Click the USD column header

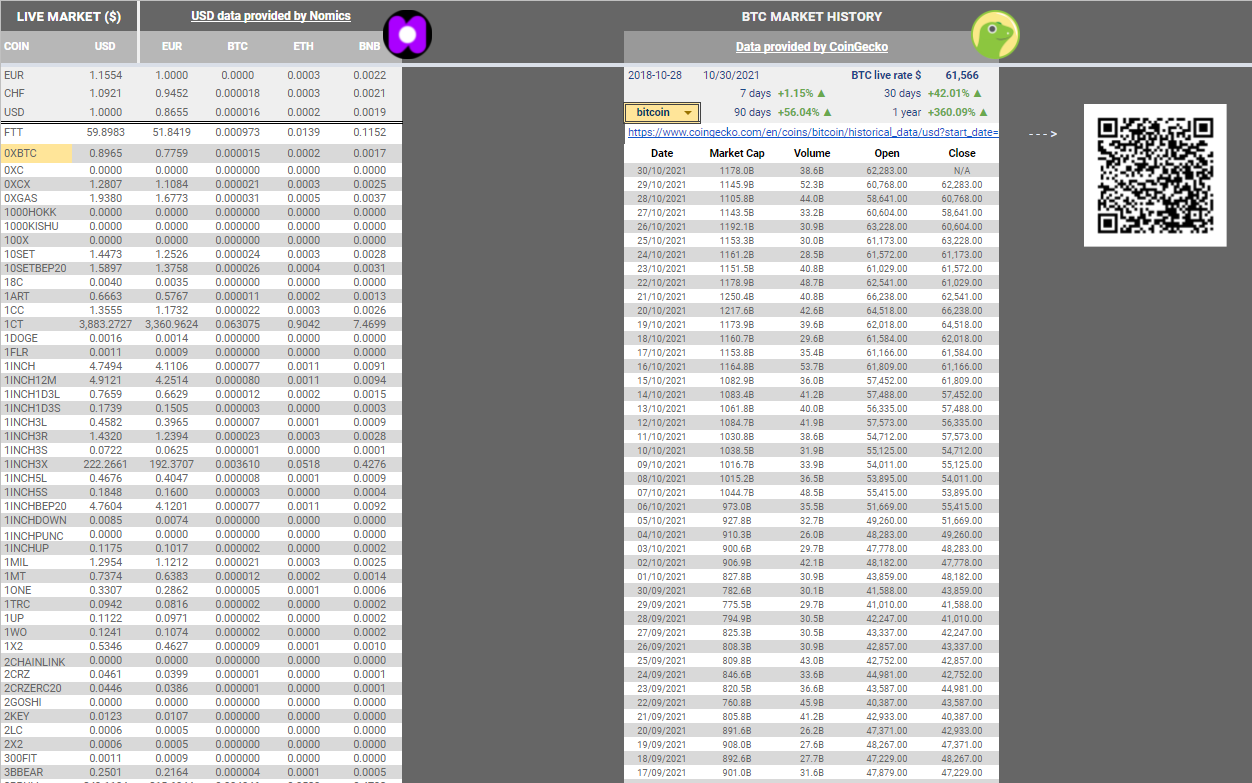coord(105,46)
